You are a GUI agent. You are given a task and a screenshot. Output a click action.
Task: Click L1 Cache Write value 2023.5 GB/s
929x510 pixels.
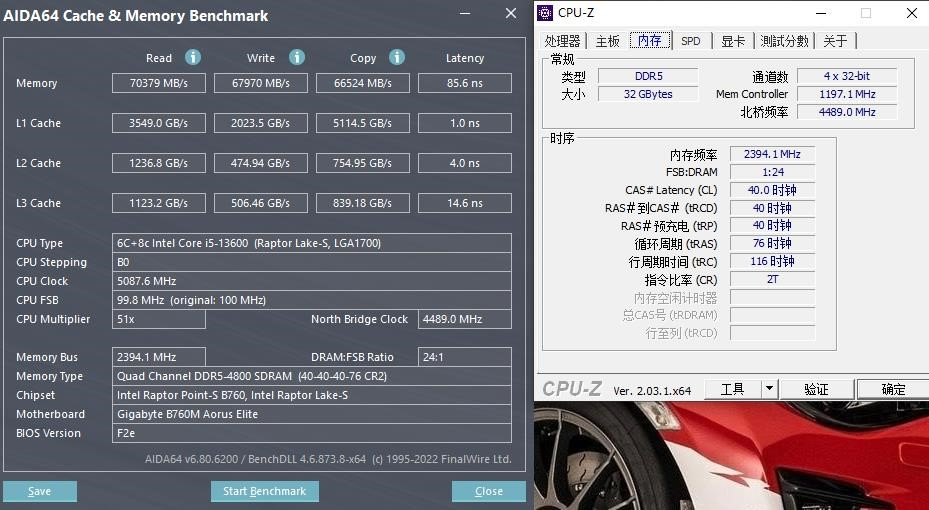261,123
